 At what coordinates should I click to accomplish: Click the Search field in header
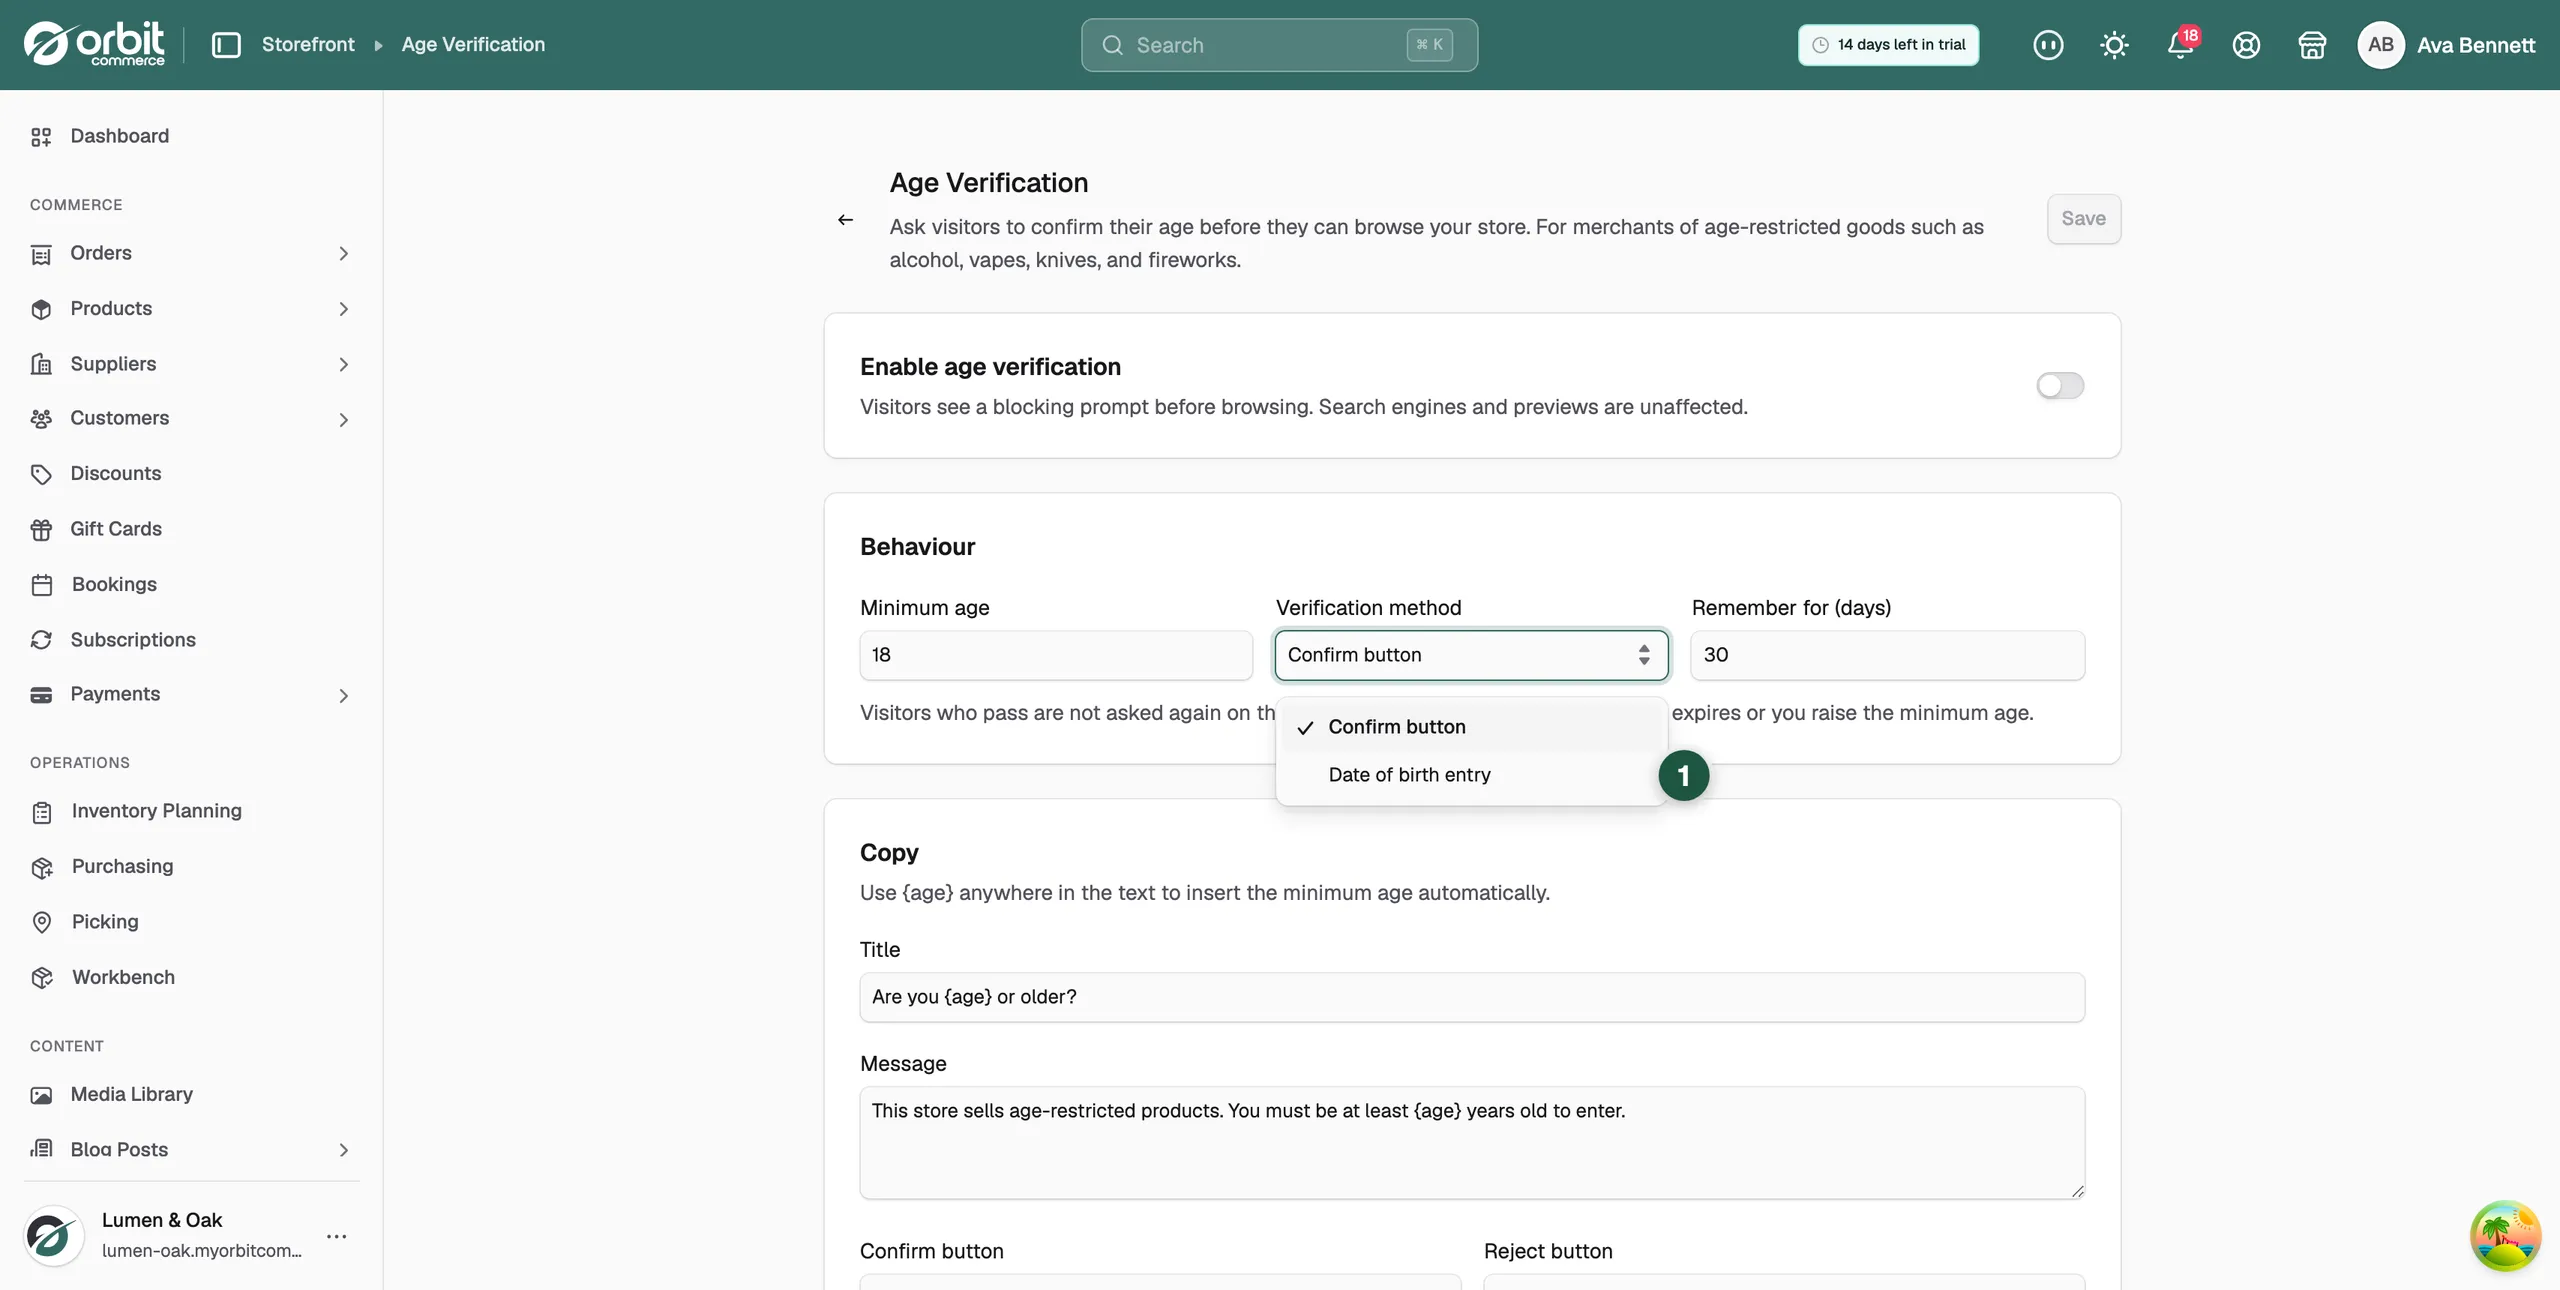click(1279, 45)
